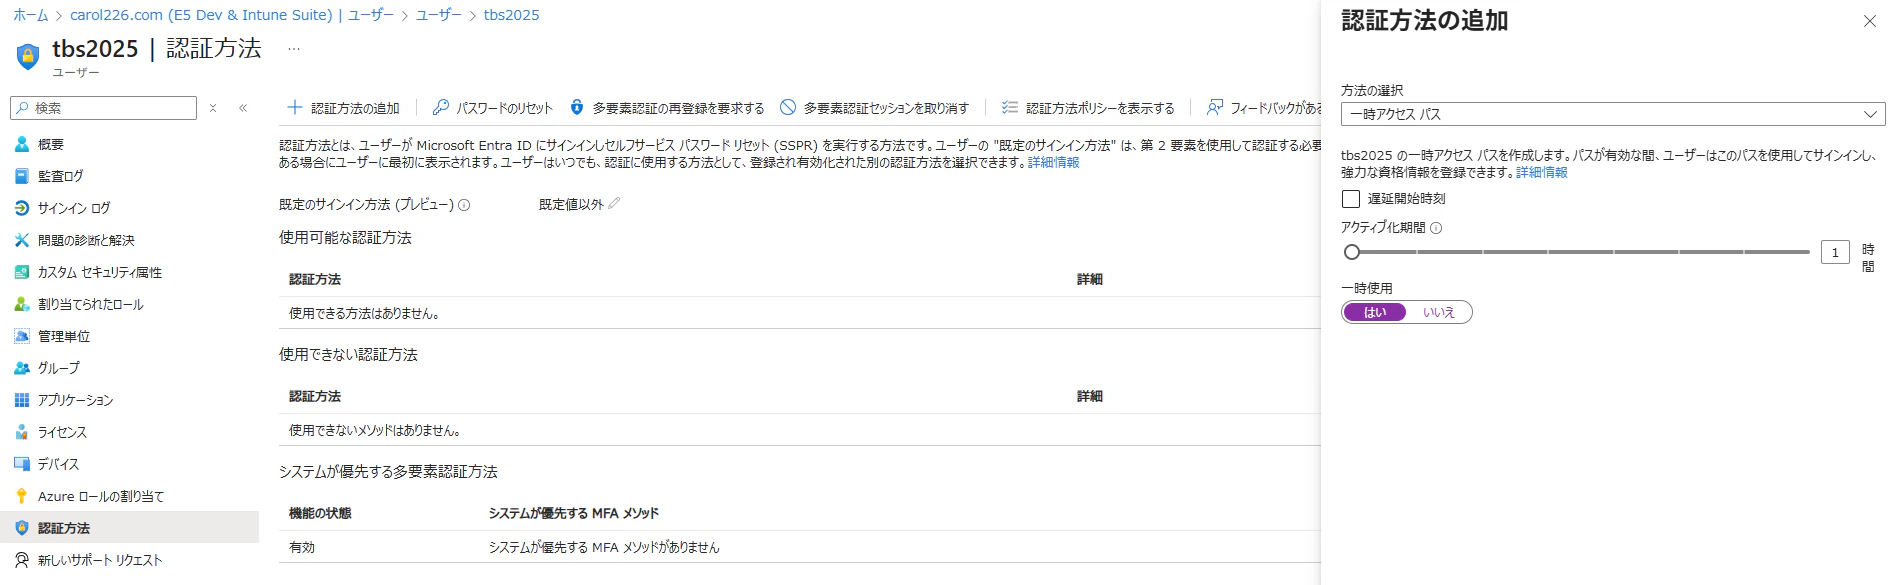
Task: Click the サインイン ログ icon
Action: point(22,208)
